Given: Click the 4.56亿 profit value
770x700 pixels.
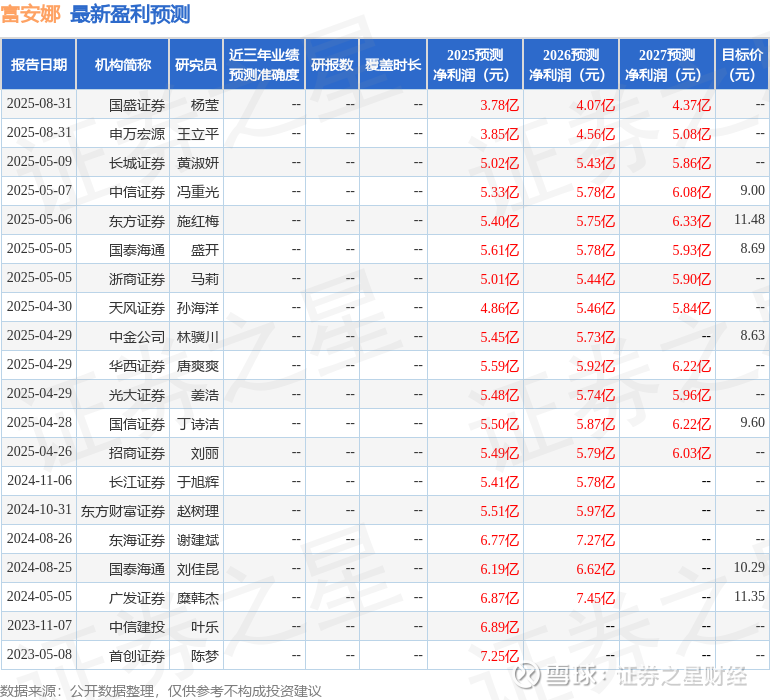Looking at the screenshot, I should 596,134.
